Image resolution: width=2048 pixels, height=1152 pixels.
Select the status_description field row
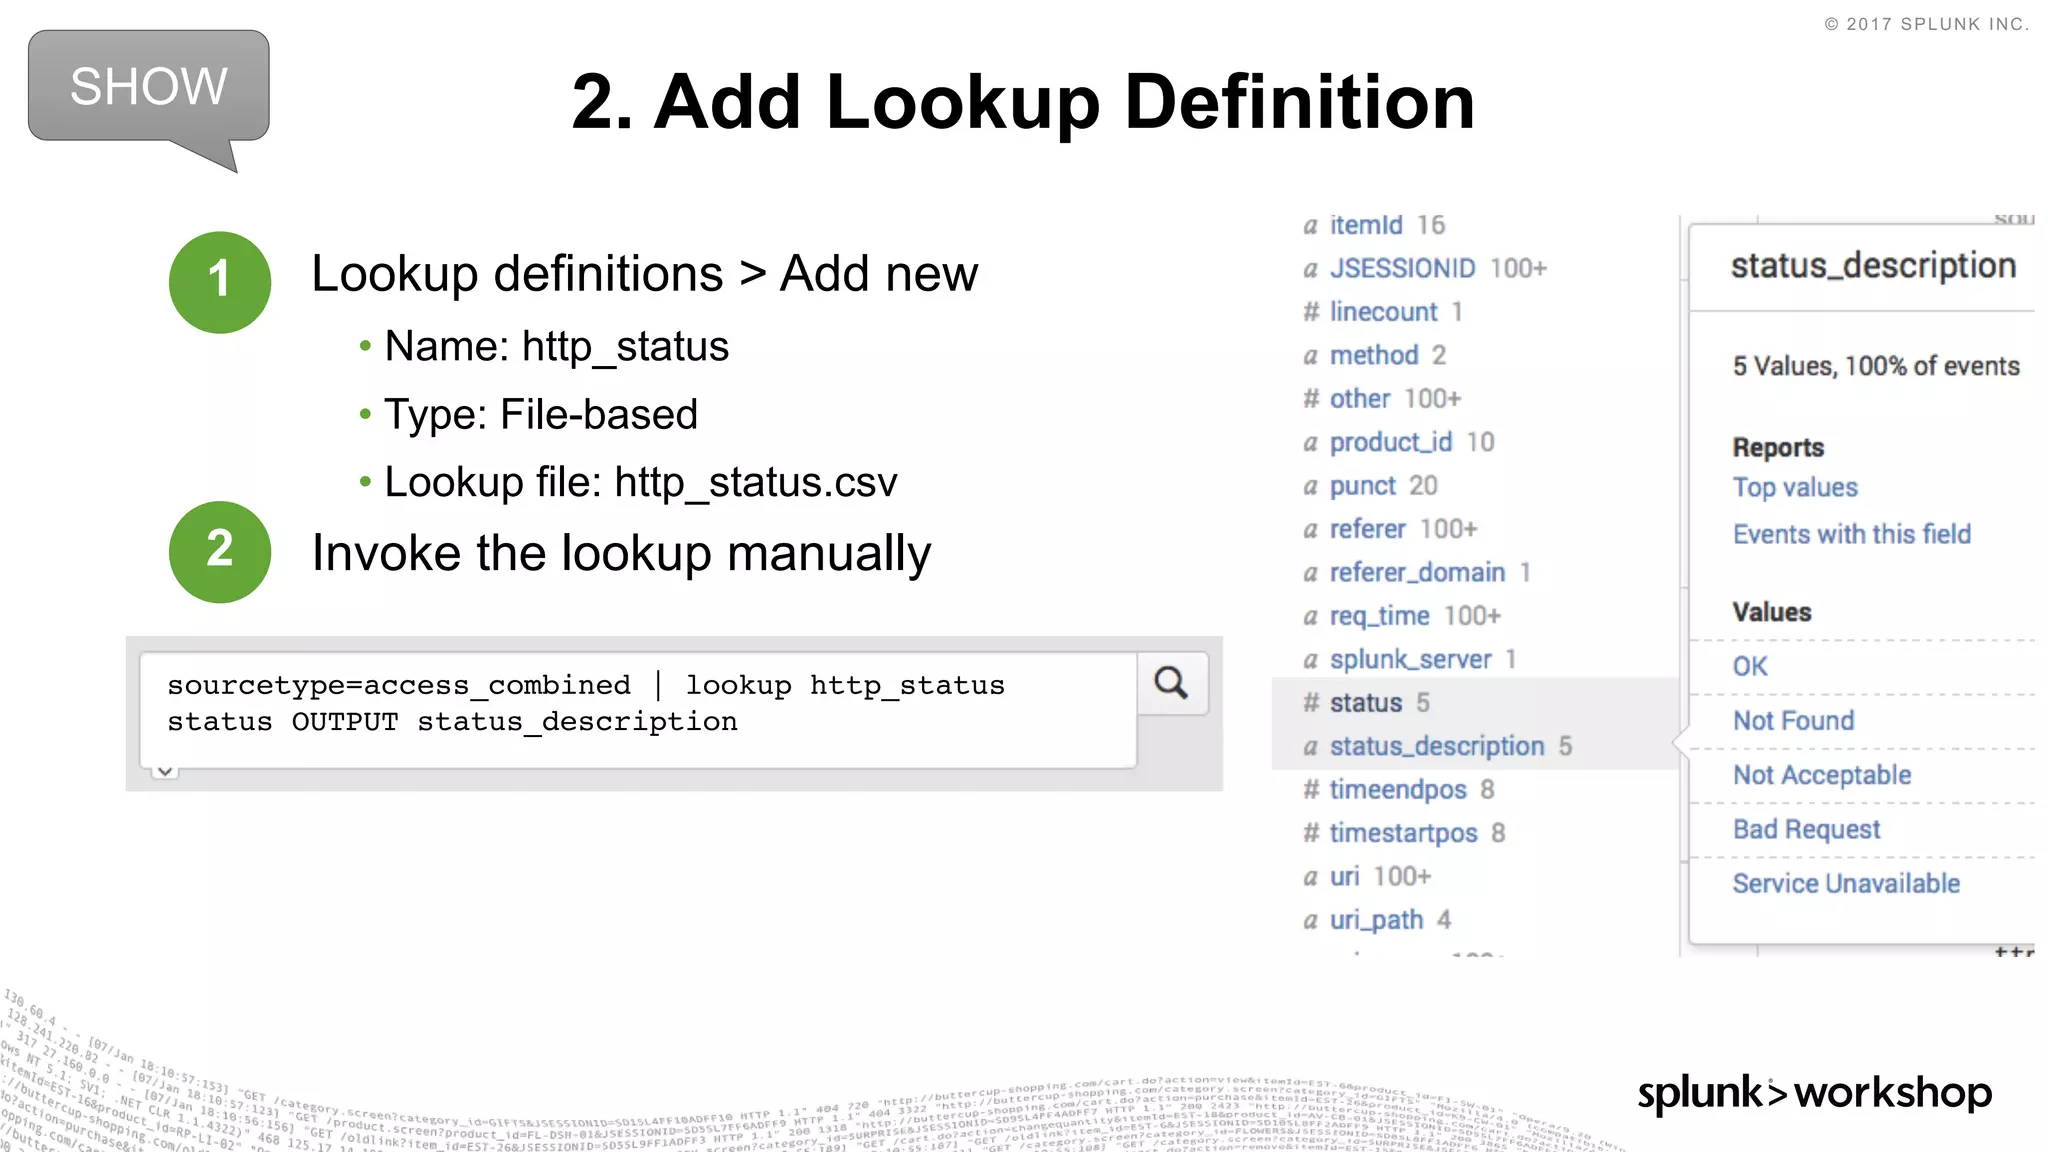pos(1475,747)
